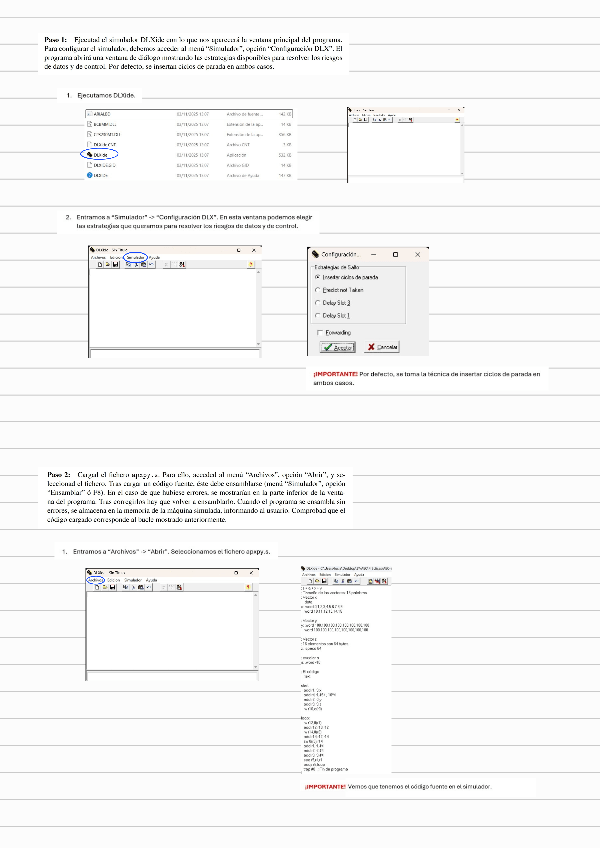Click yellow help icon in window with circled Simulador
This screenshot has width=600, height=848.
point(249,264)
